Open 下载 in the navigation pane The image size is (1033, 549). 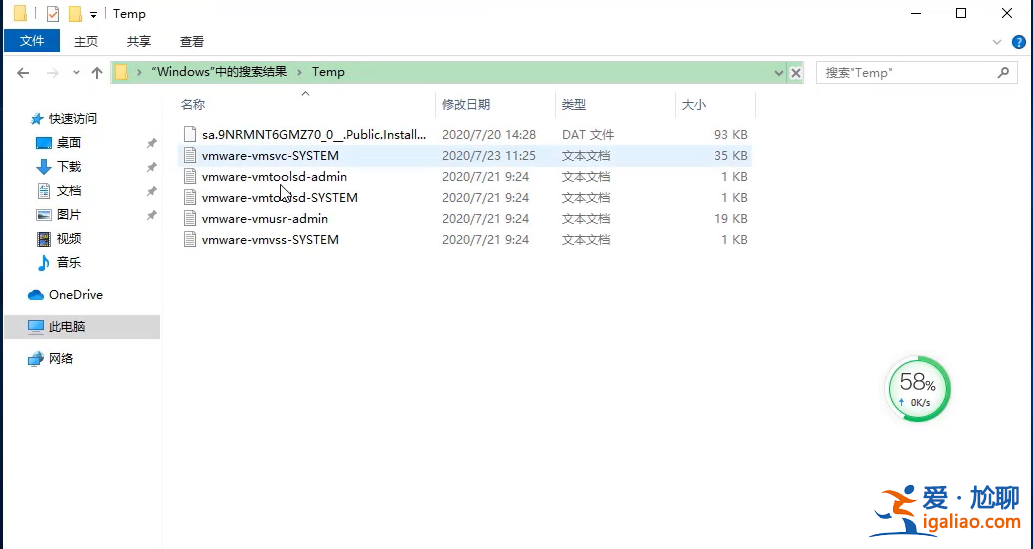69,167
